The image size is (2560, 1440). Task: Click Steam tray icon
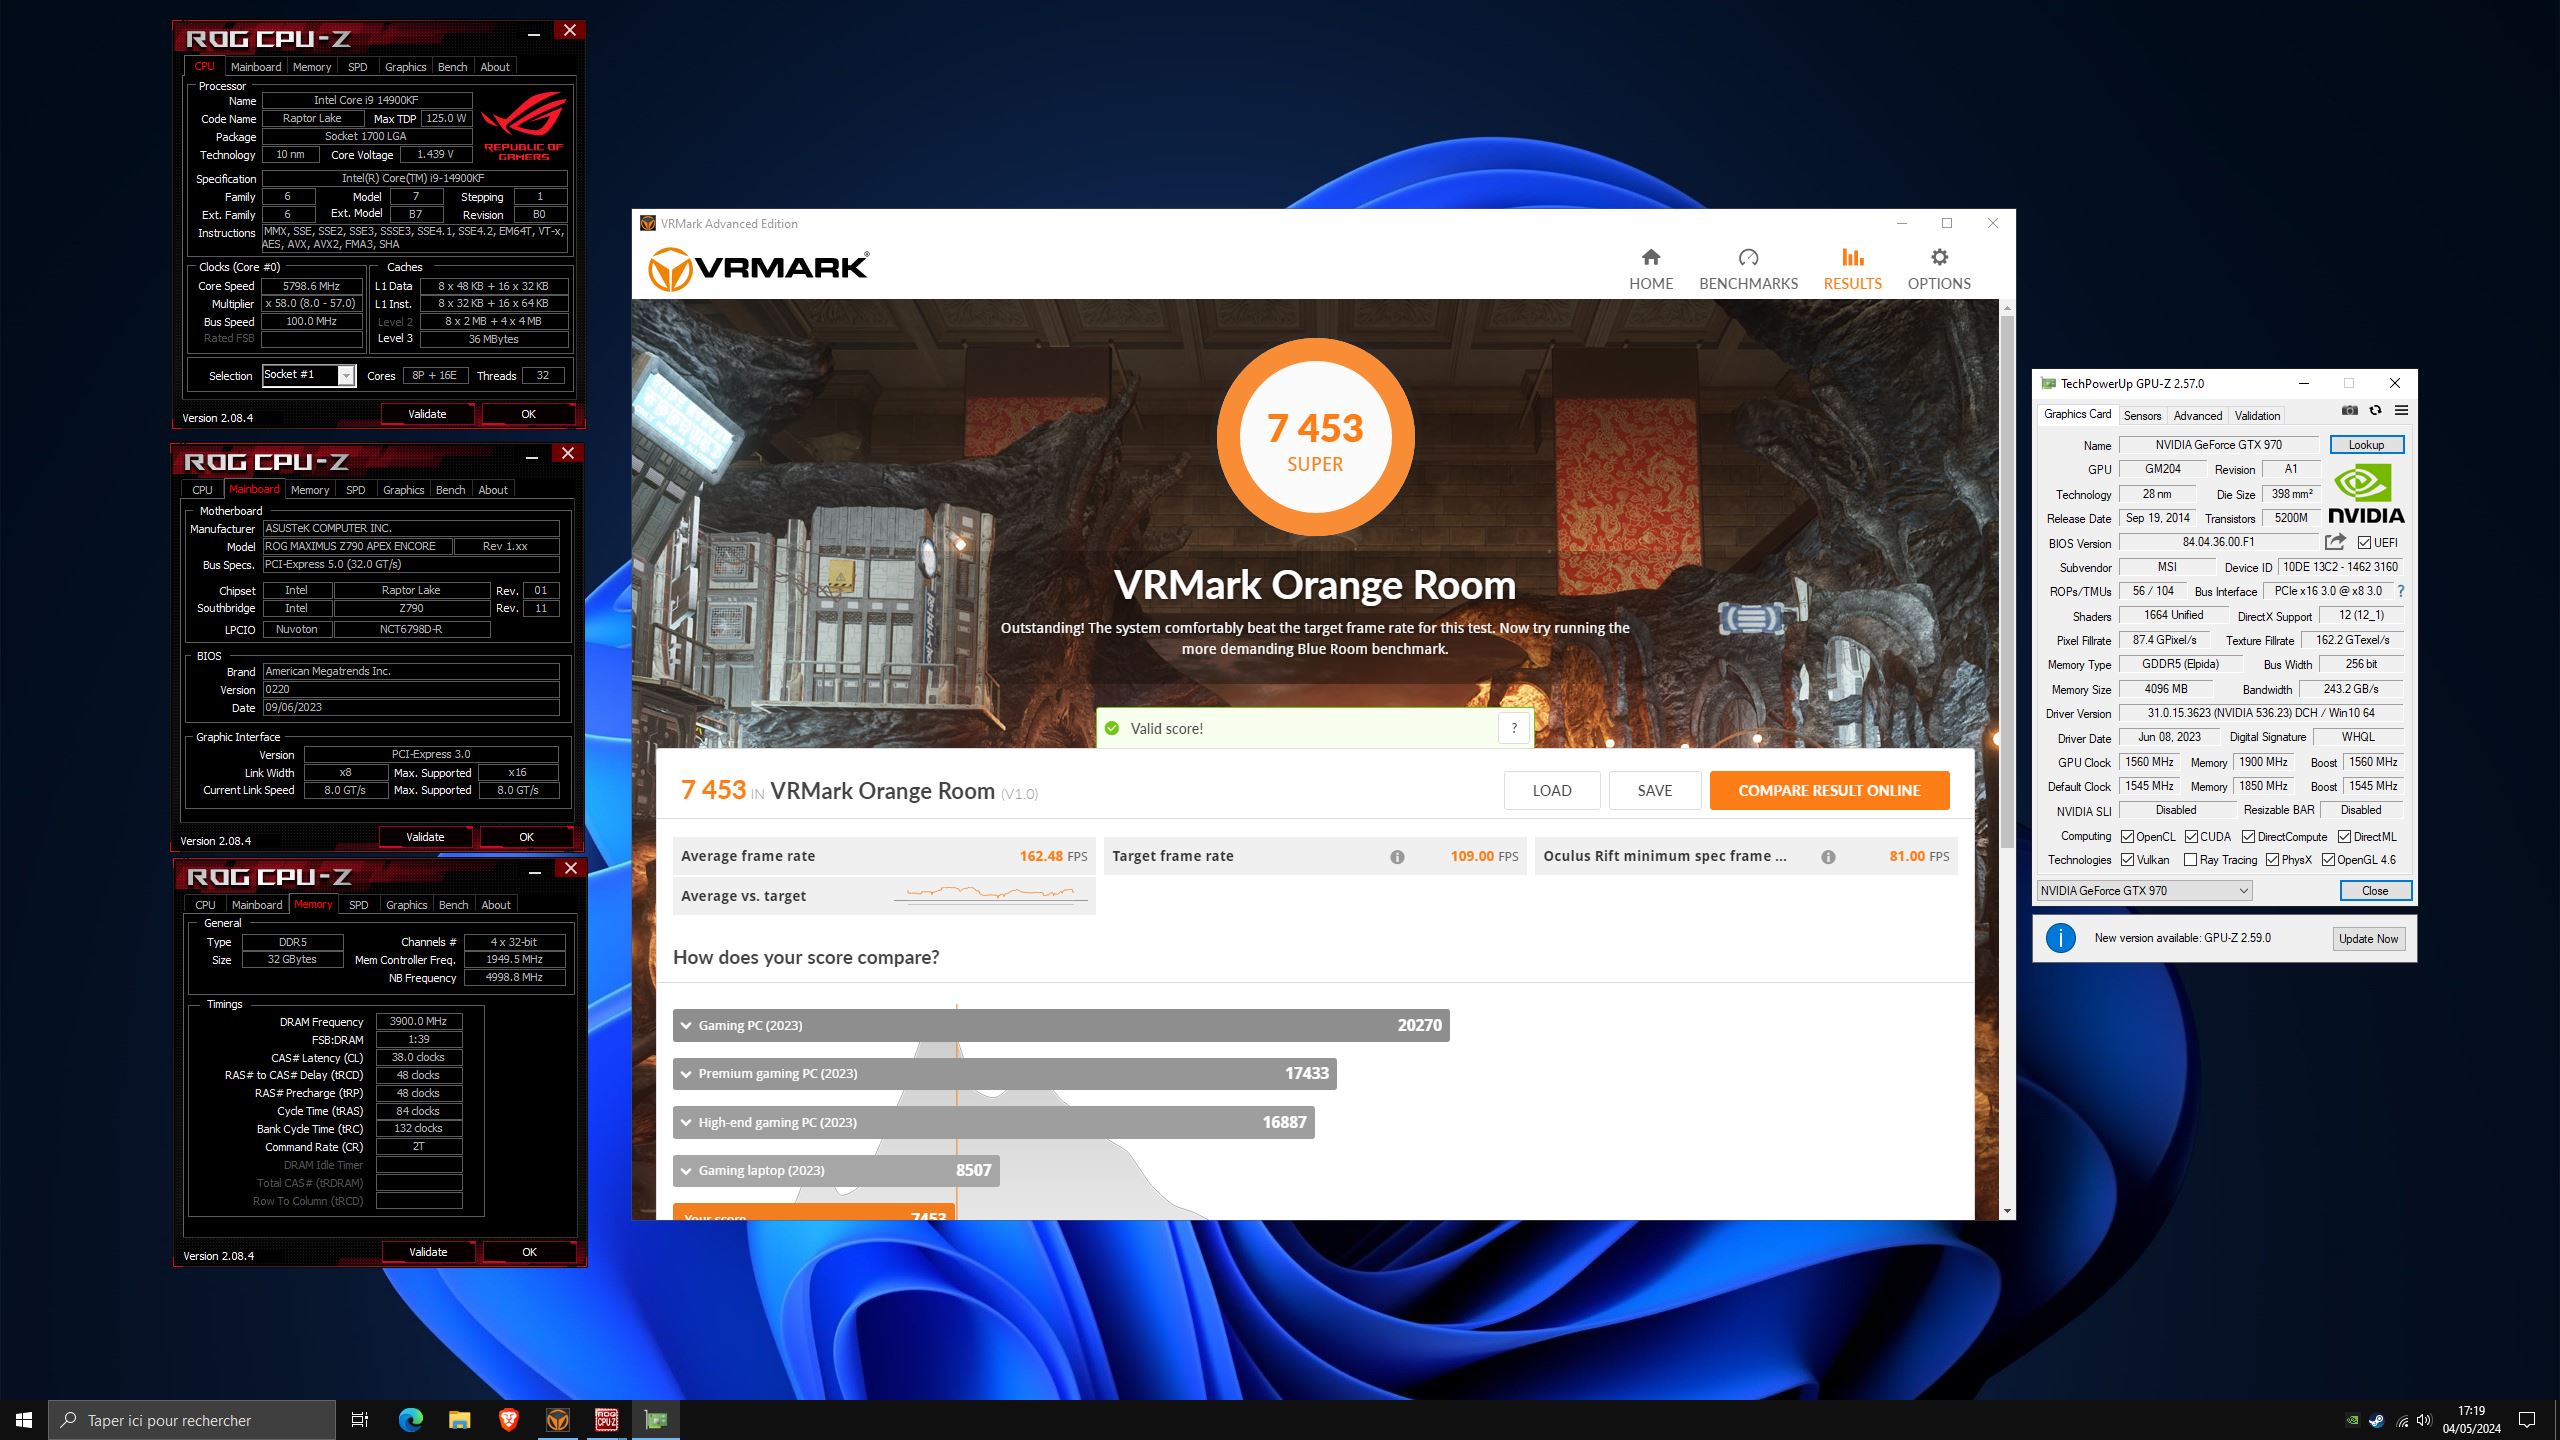pos(2377,1420)
